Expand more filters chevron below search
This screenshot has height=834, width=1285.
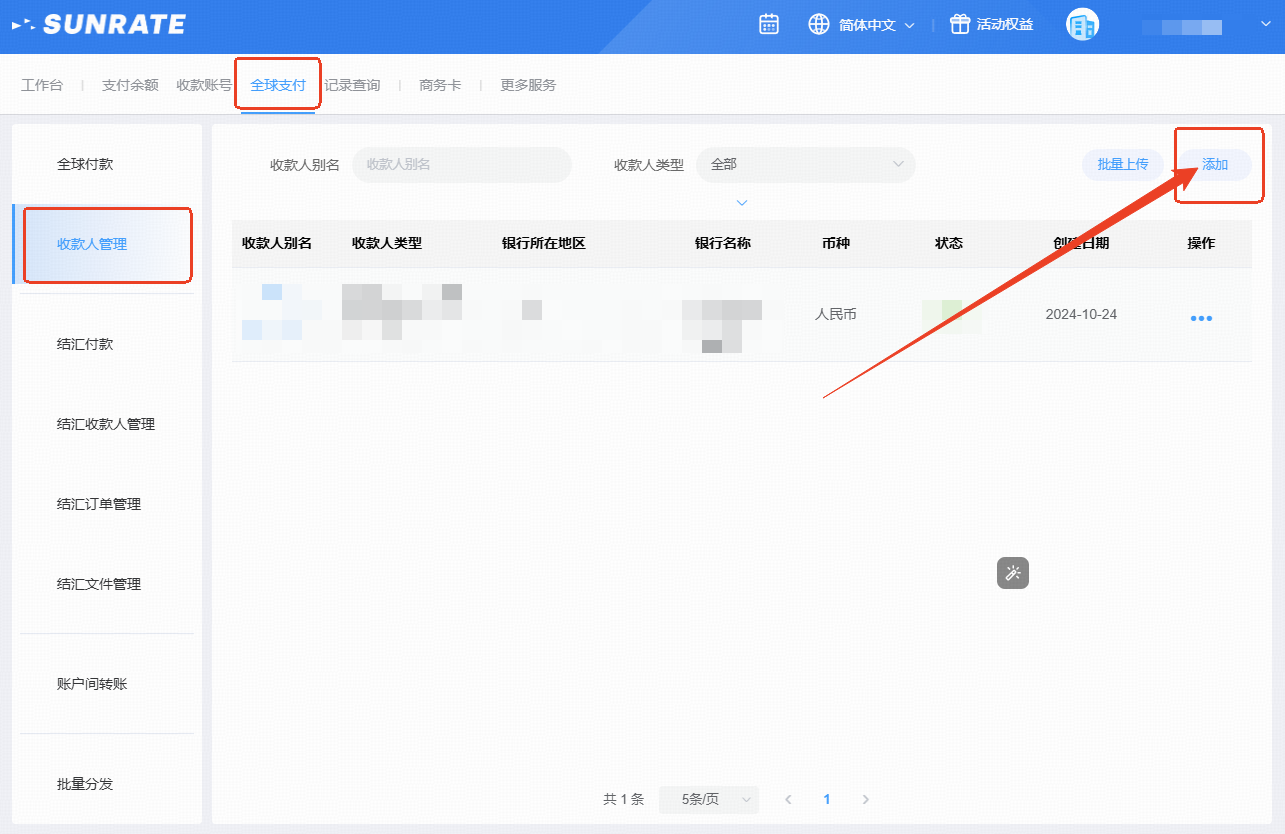tap(742, 203)
